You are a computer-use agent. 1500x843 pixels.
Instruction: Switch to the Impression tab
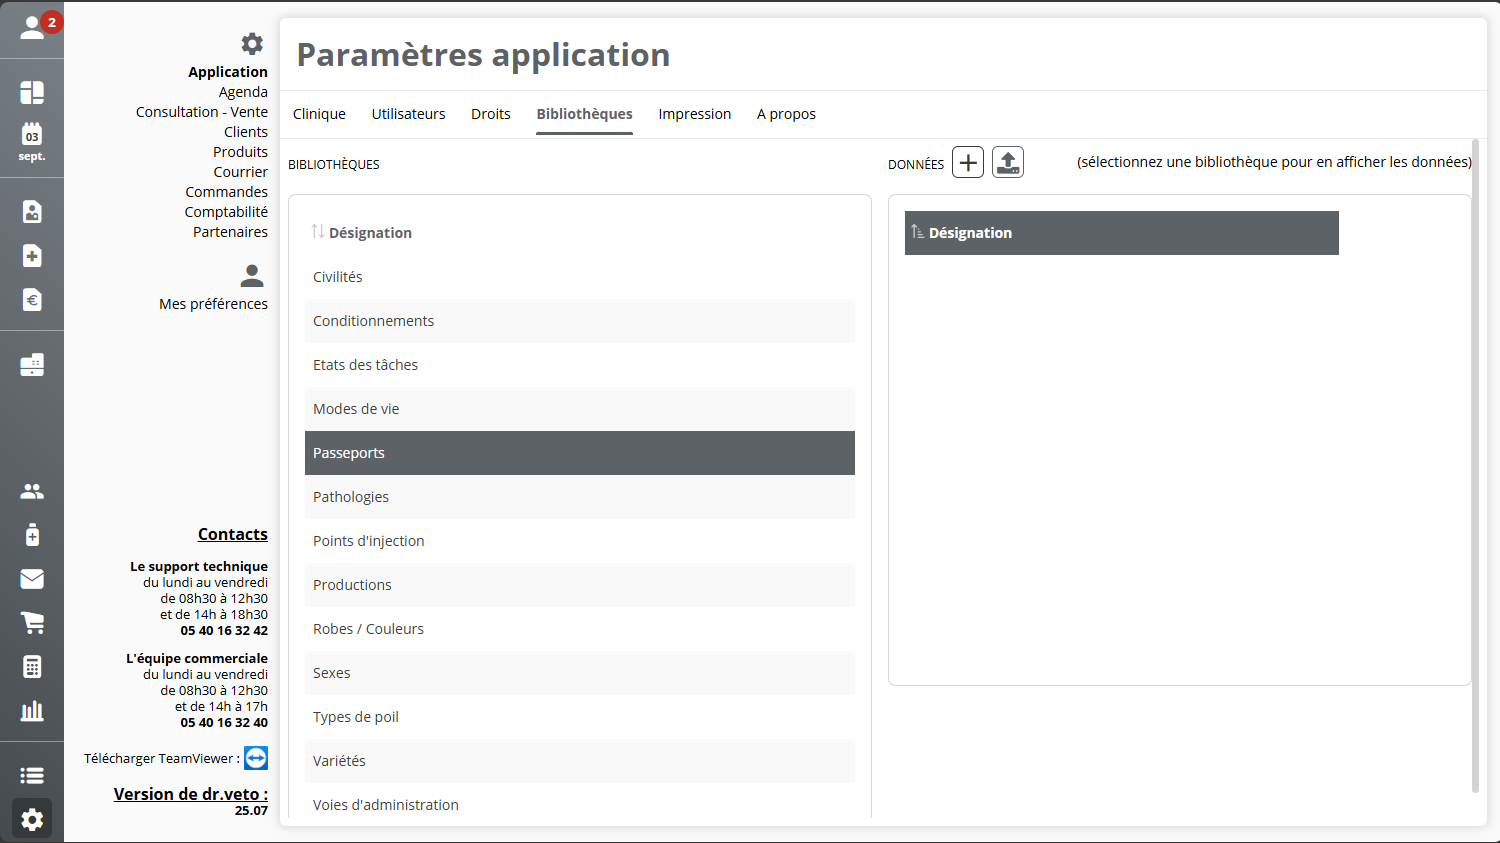coord(694,114)
